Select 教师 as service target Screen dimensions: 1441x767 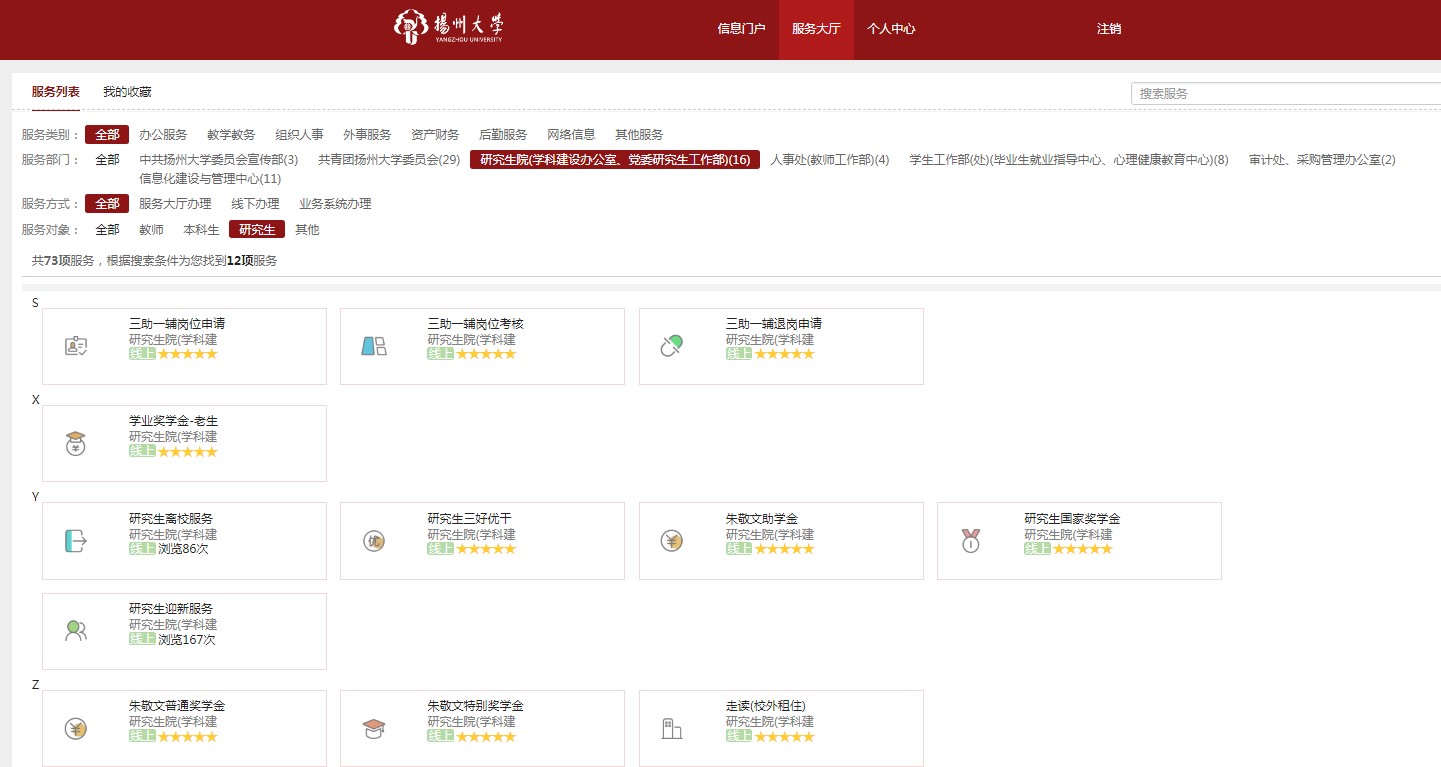point(151,230)
